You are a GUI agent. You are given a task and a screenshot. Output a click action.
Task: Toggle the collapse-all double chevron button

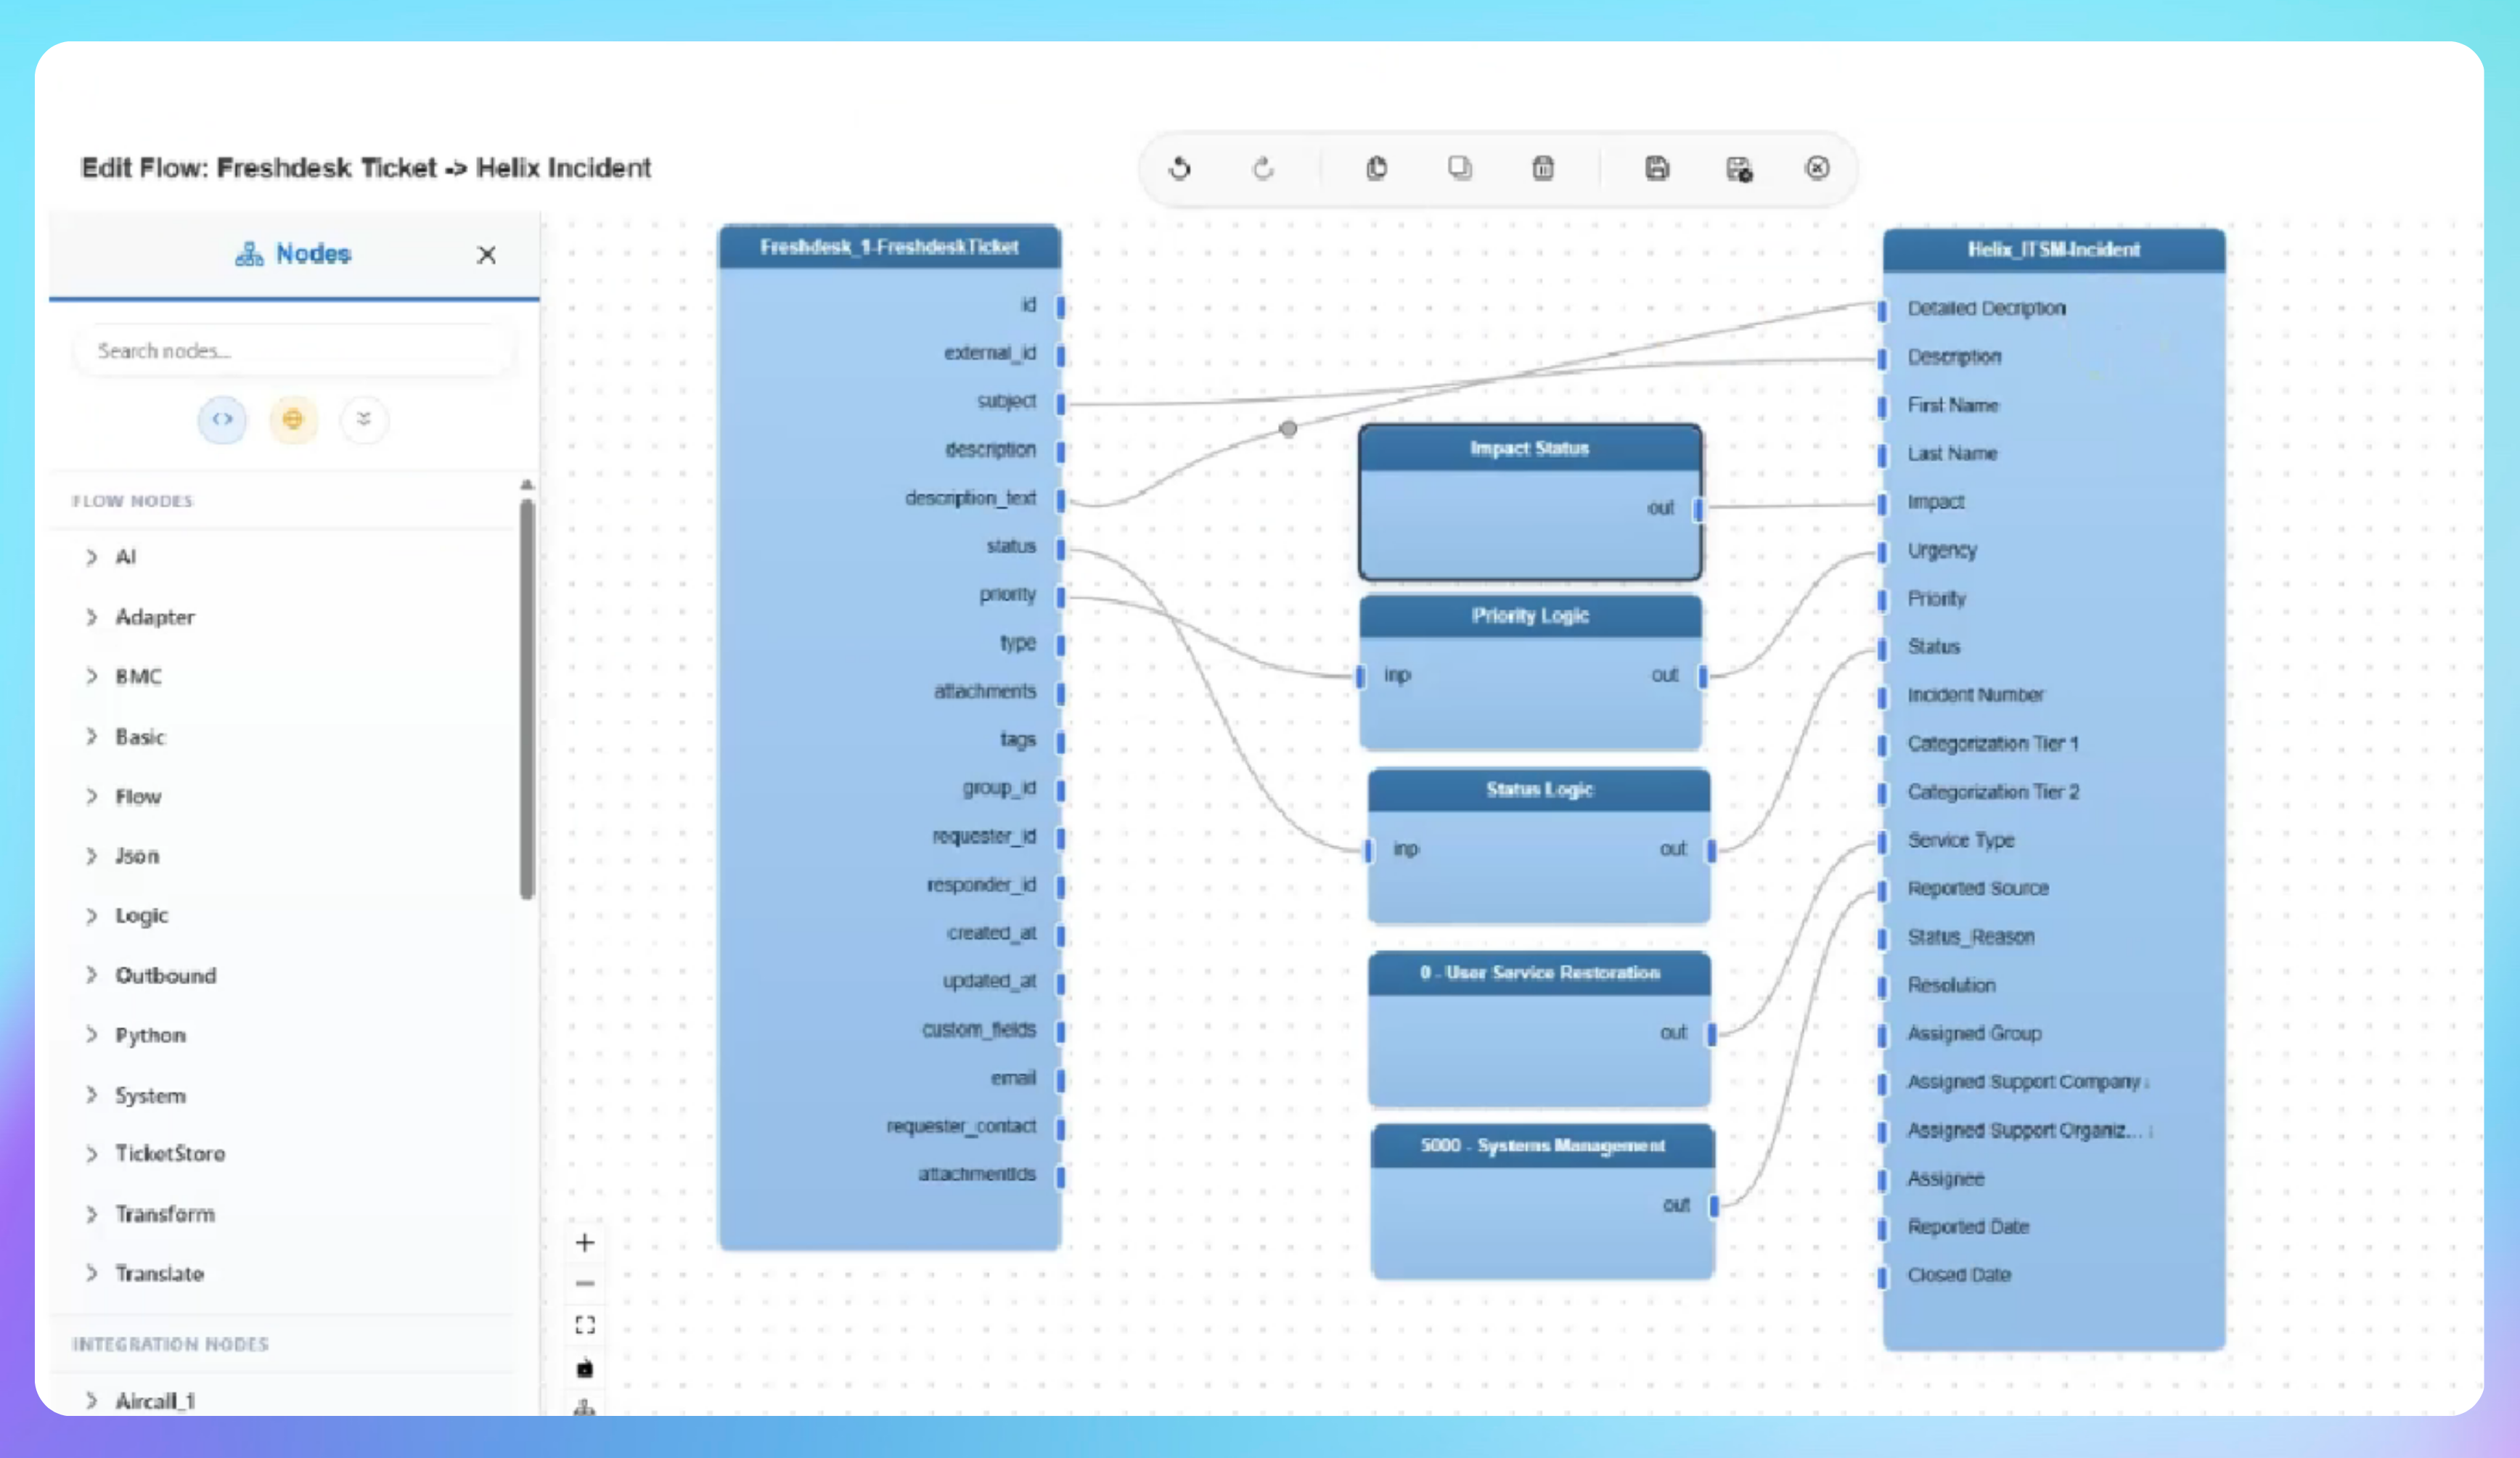364,419
